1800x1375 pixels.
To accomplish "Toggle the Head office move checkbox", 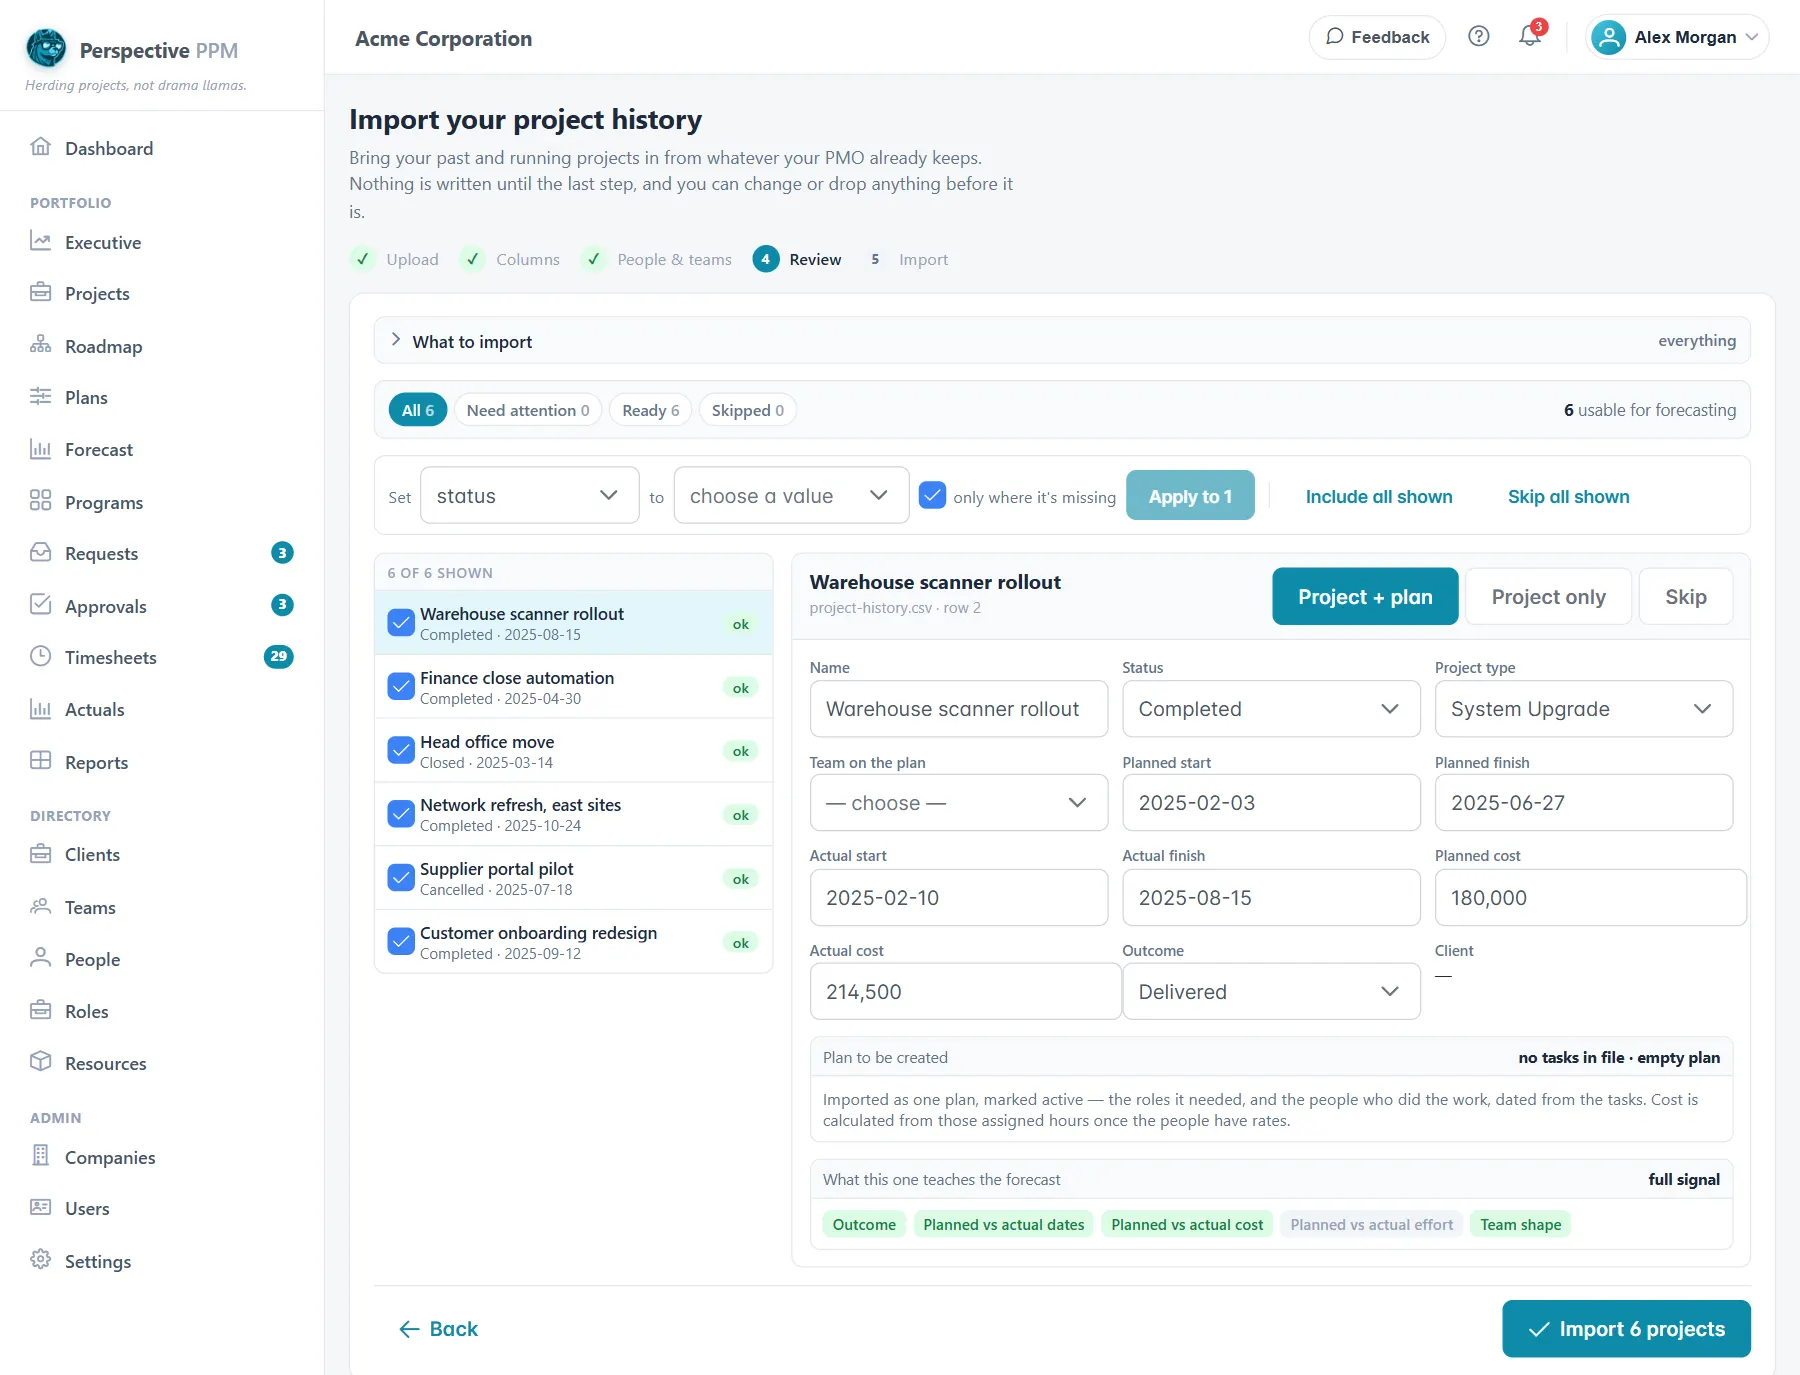I will point(401,751).
